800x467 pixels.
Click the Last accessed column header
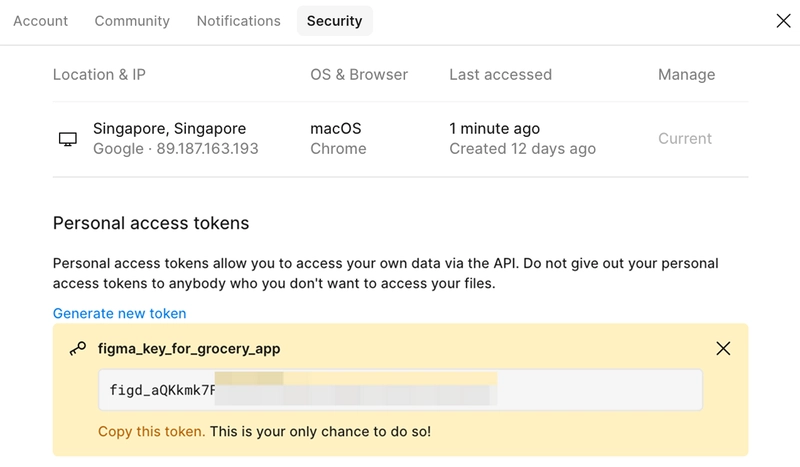[x=501, y=75]
